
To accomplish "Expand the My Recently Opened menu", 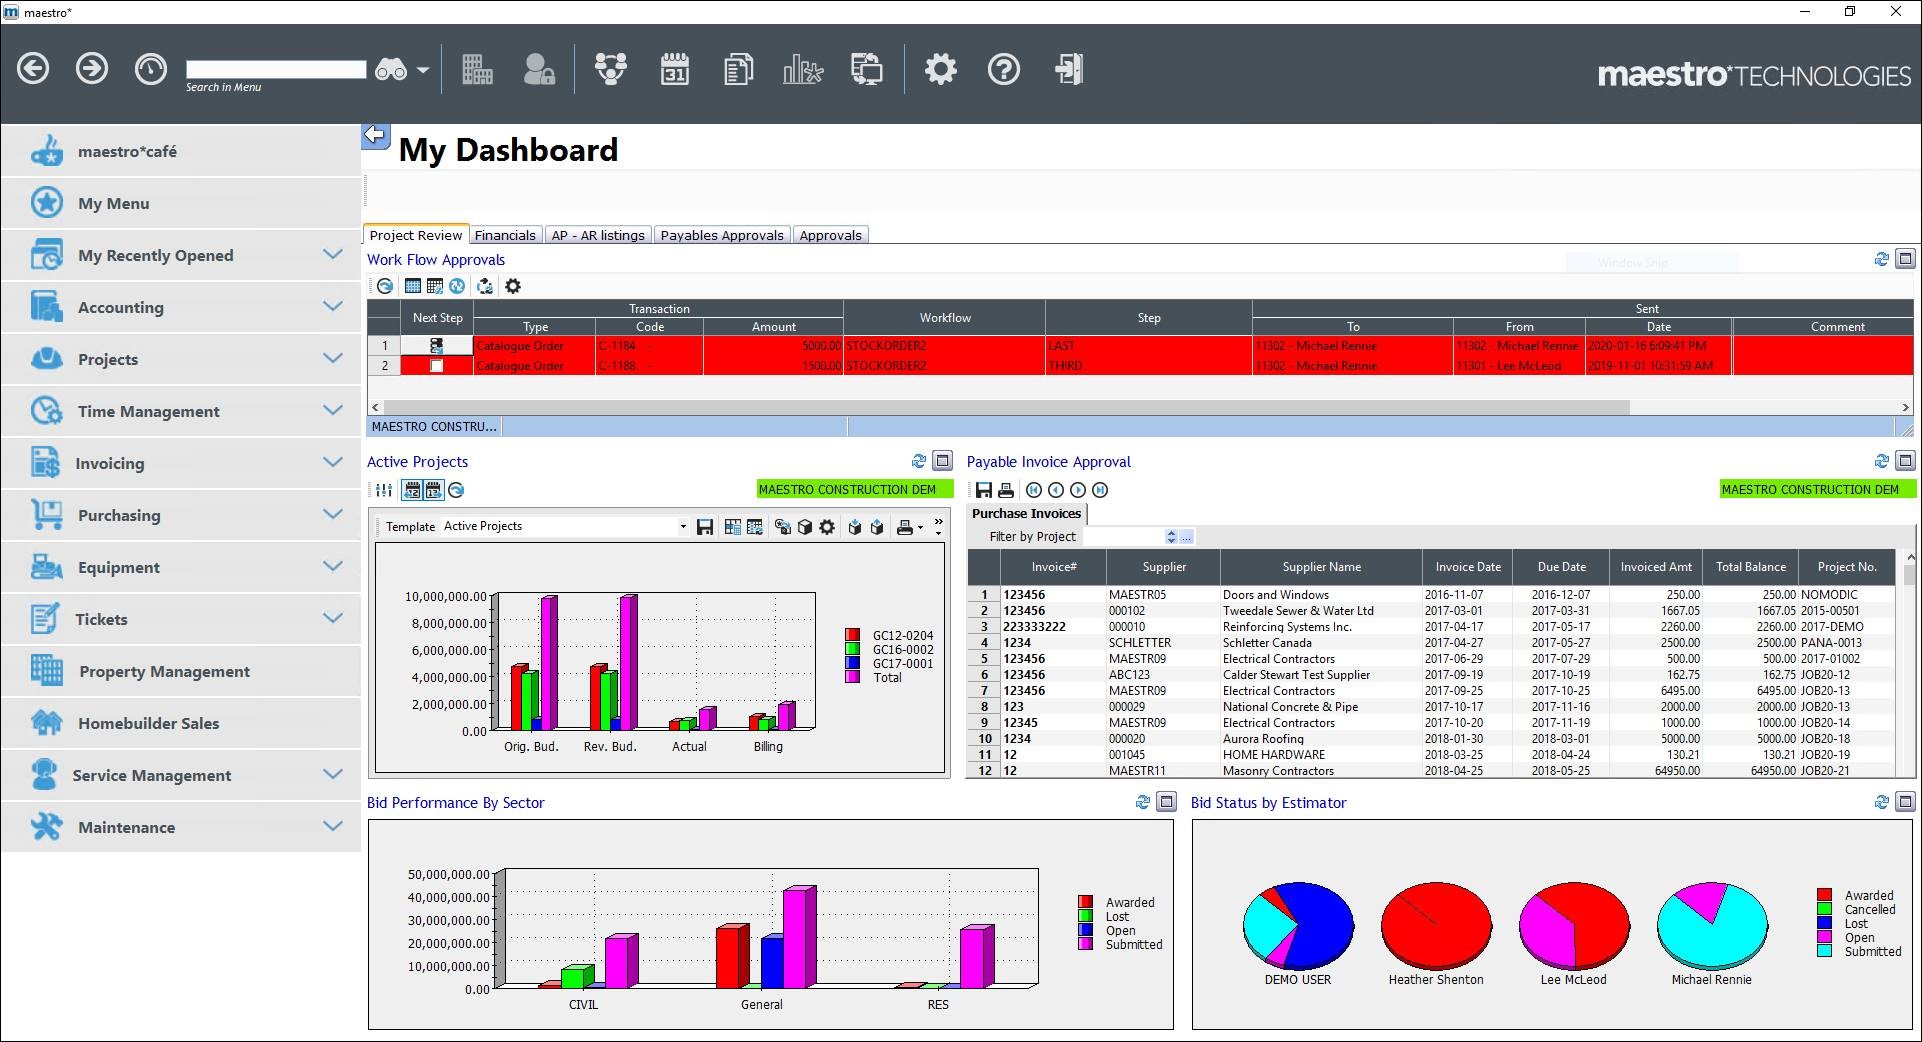I will [333, 255].
